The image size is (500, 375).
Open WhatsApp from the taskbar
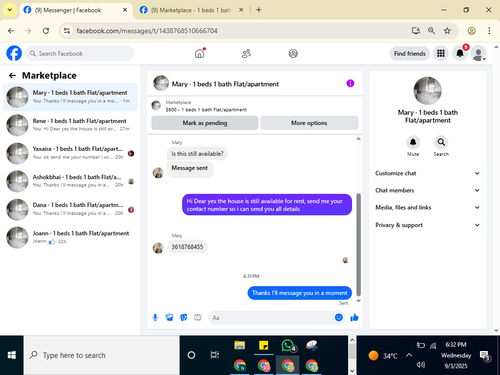288,346
